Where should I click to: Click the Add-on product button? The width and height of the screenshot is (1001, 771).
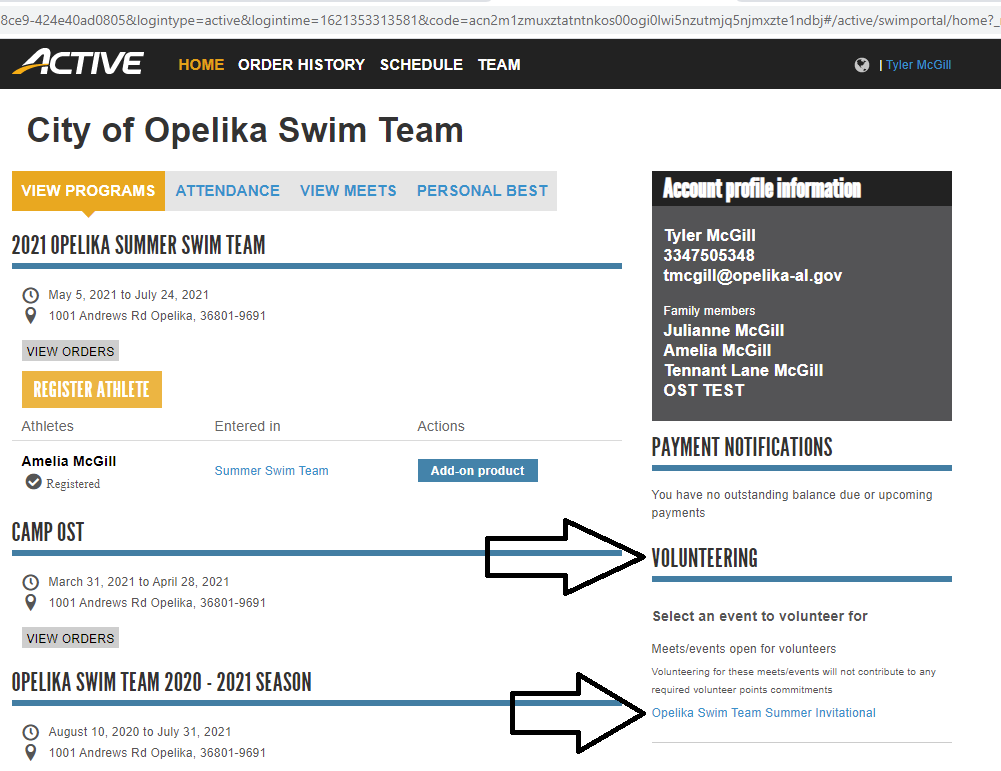click(477, 471)
